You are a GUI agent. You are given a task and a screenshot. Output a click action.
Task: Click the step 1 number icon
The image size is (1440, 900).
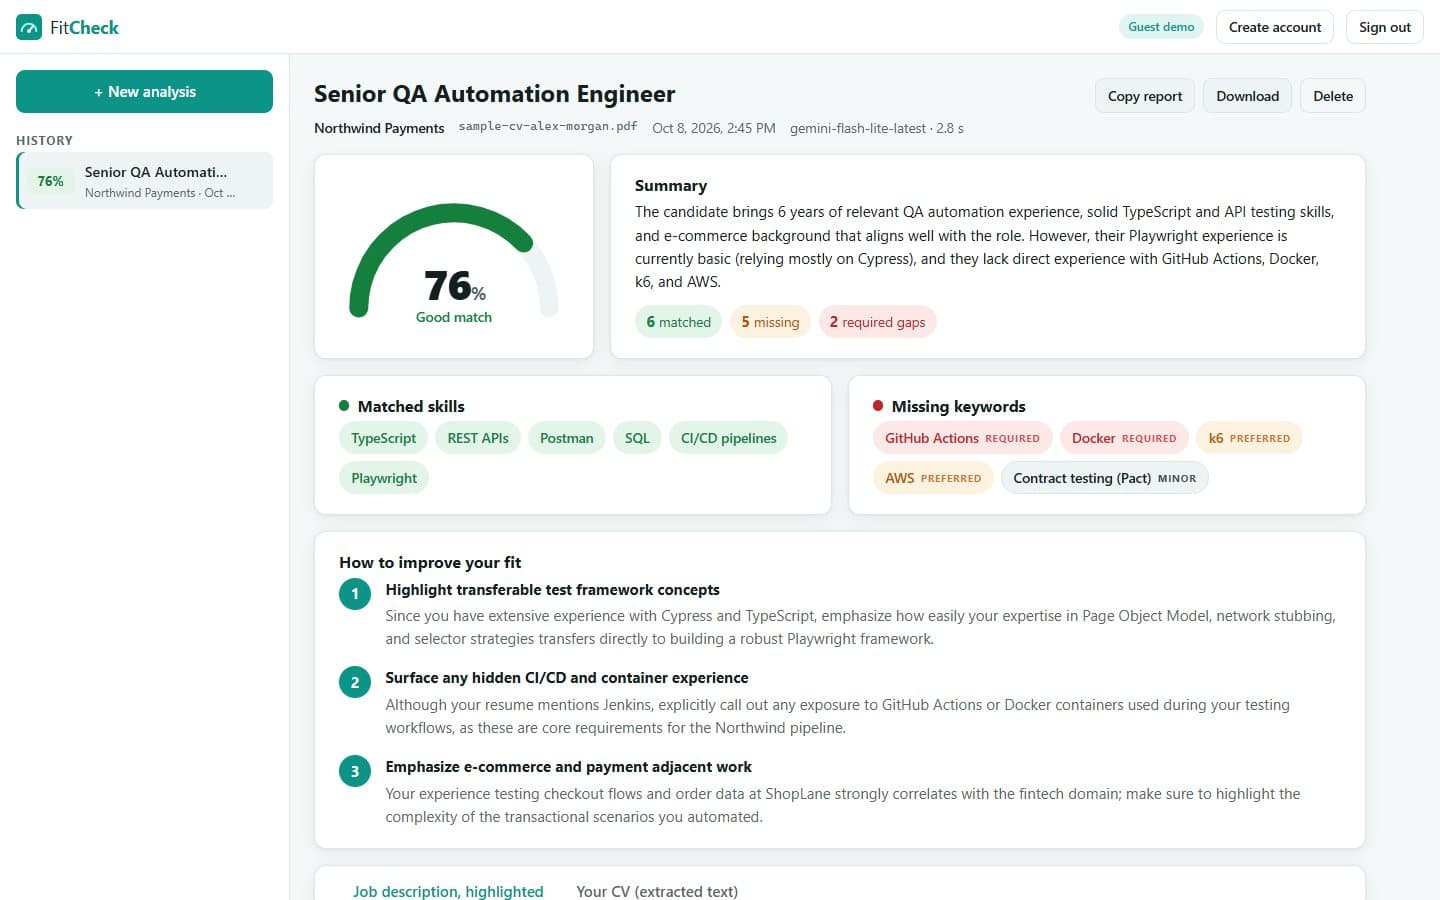tap(355, 594)
